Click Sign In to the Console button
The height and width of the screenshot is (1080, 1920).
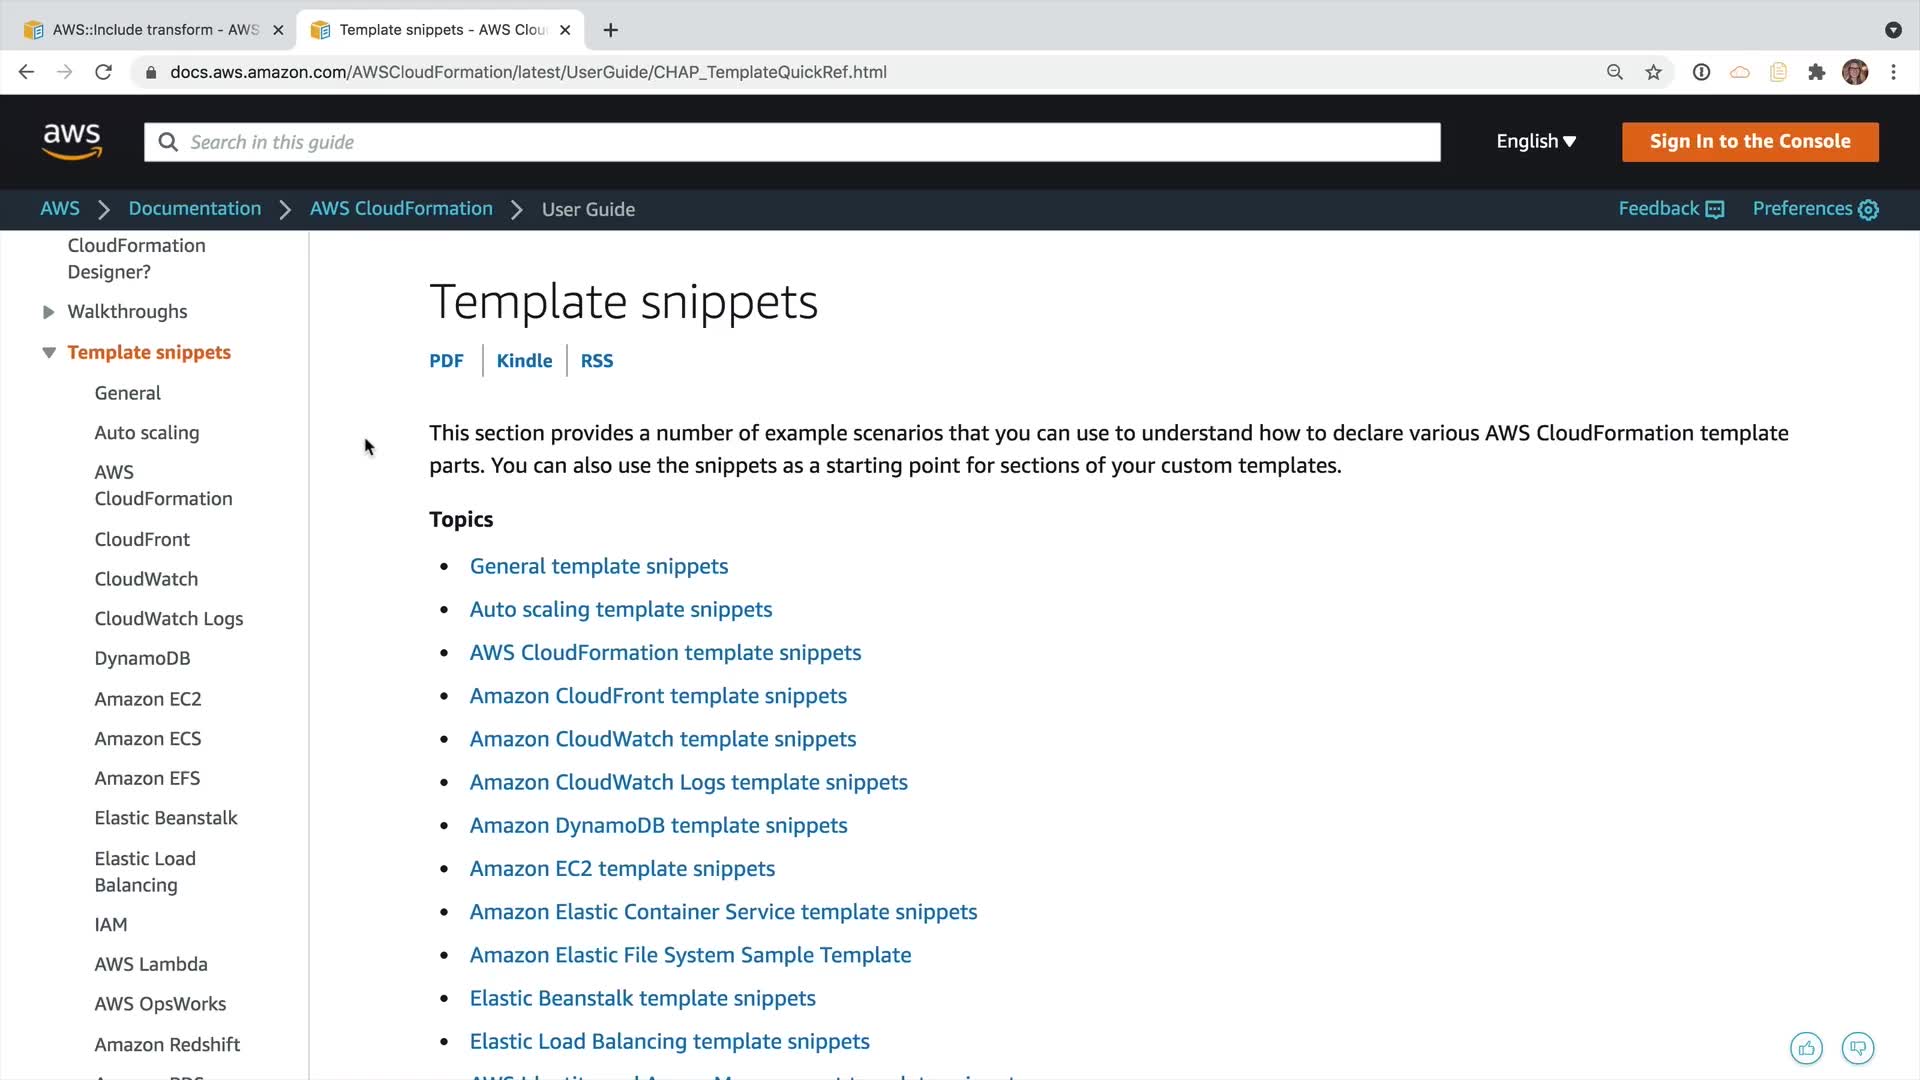click(x=1750, y=142)
